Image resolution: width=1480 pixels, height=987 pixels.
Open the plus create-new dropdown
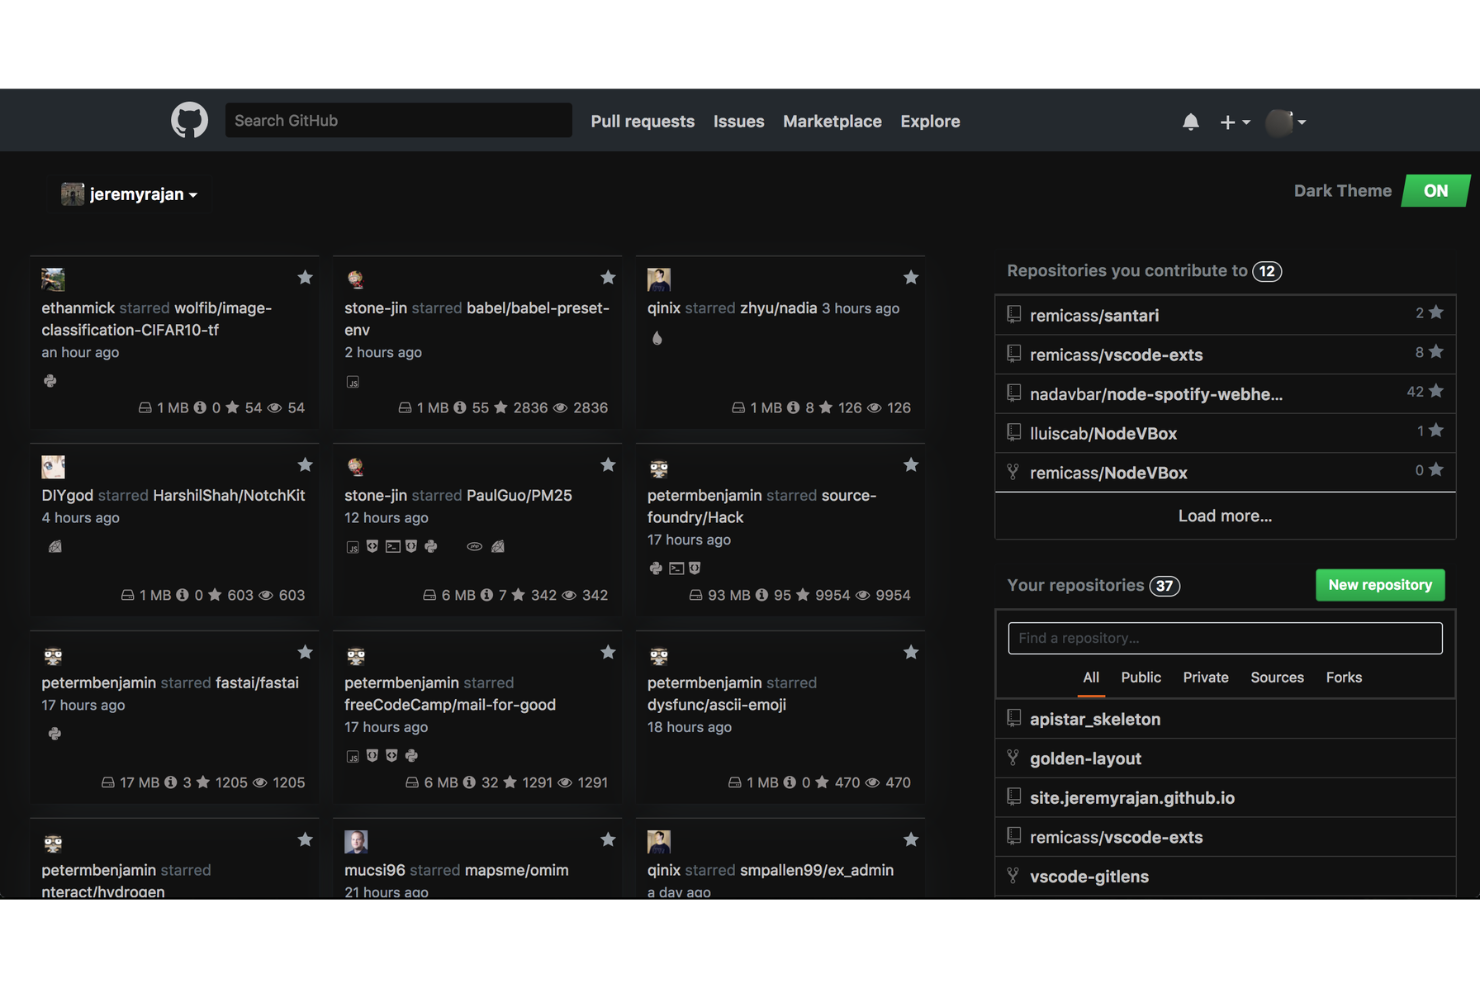click(x=1234, y=121)
